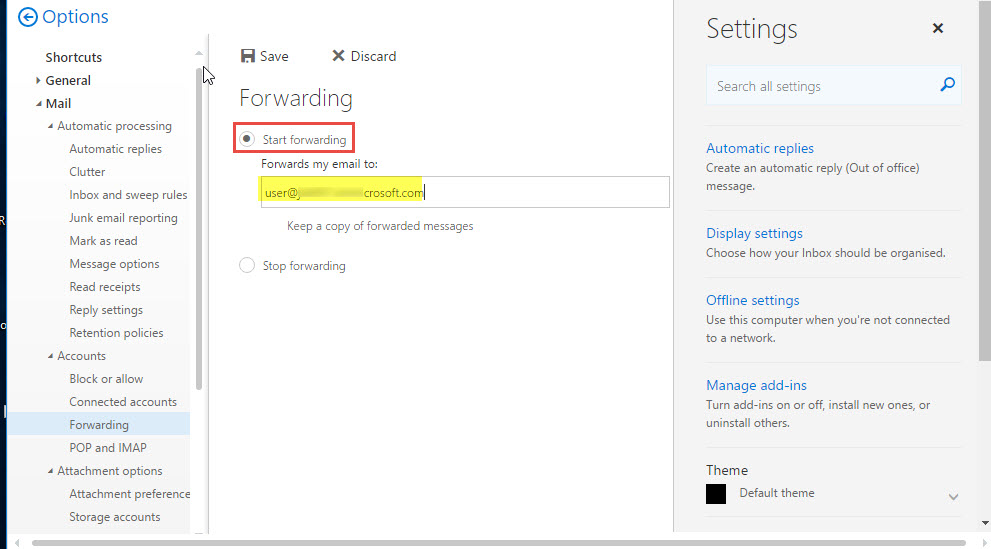The height and width of the screenshot is (549, 991).
Task: Open Offline settings link
Action: click(x=753, y=300)
